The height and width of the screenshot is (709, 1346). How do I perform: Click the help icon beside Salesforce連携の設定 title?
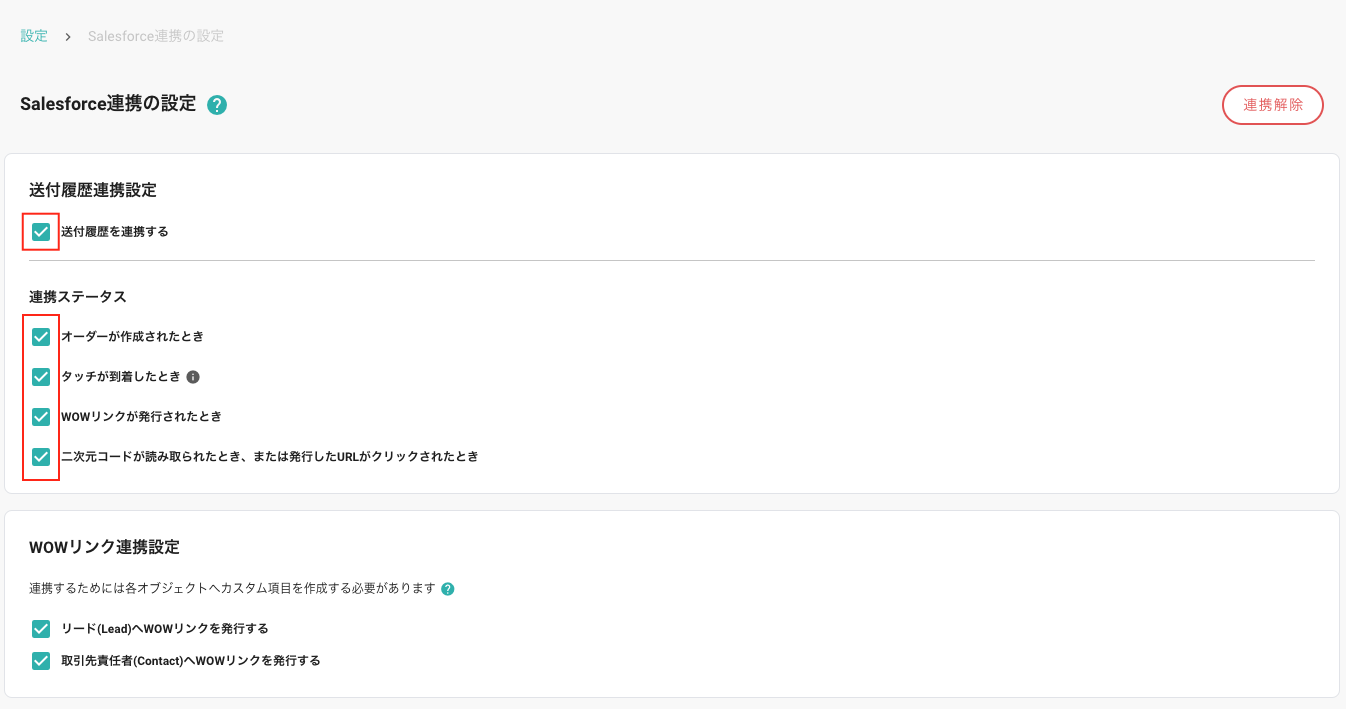217,105
